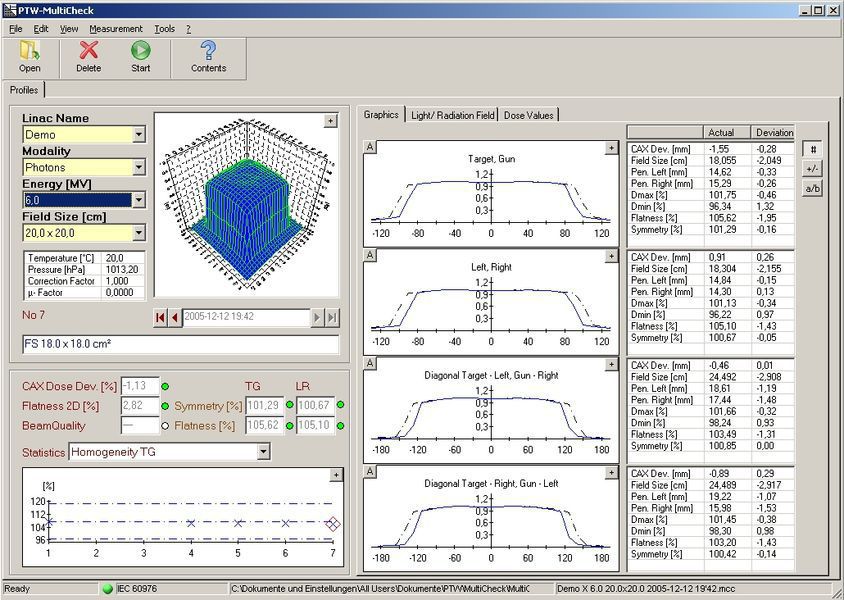Open the Field Size [cm] dropdown
The width and height of the screenshot is (844, 600).
point(141,233)
